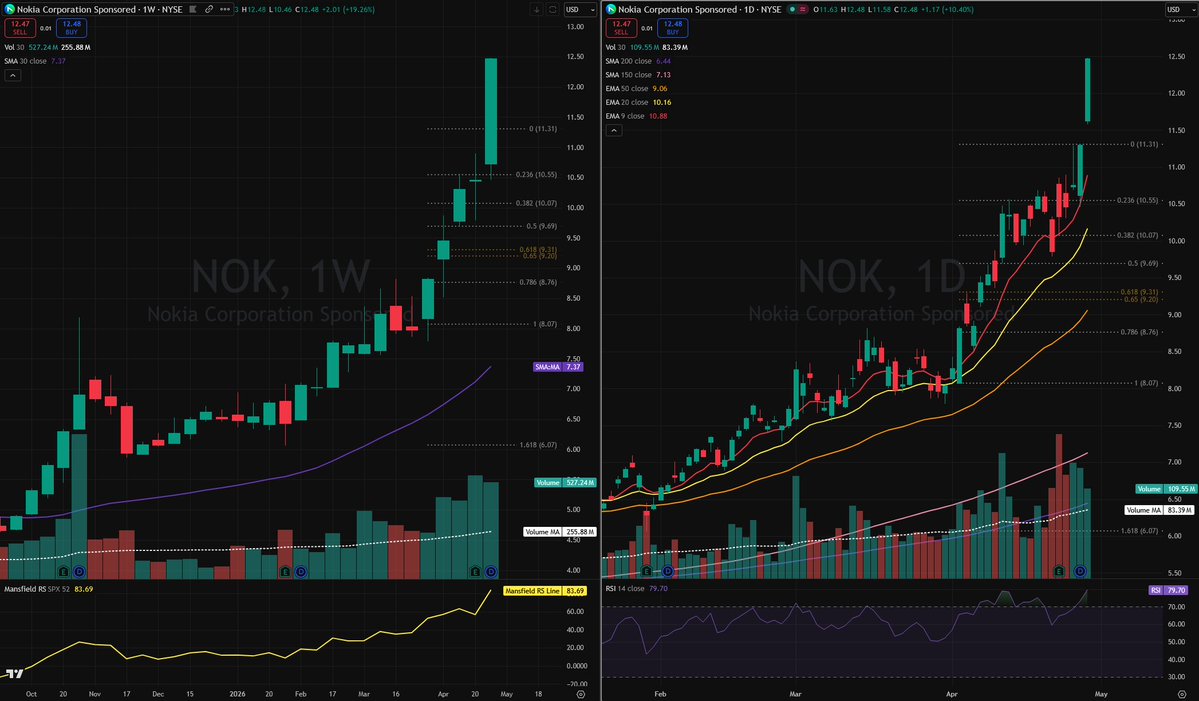1199x701 pixels.
Task: Click the daily chart Volume 109.55M label
Action: point(1165,488)
